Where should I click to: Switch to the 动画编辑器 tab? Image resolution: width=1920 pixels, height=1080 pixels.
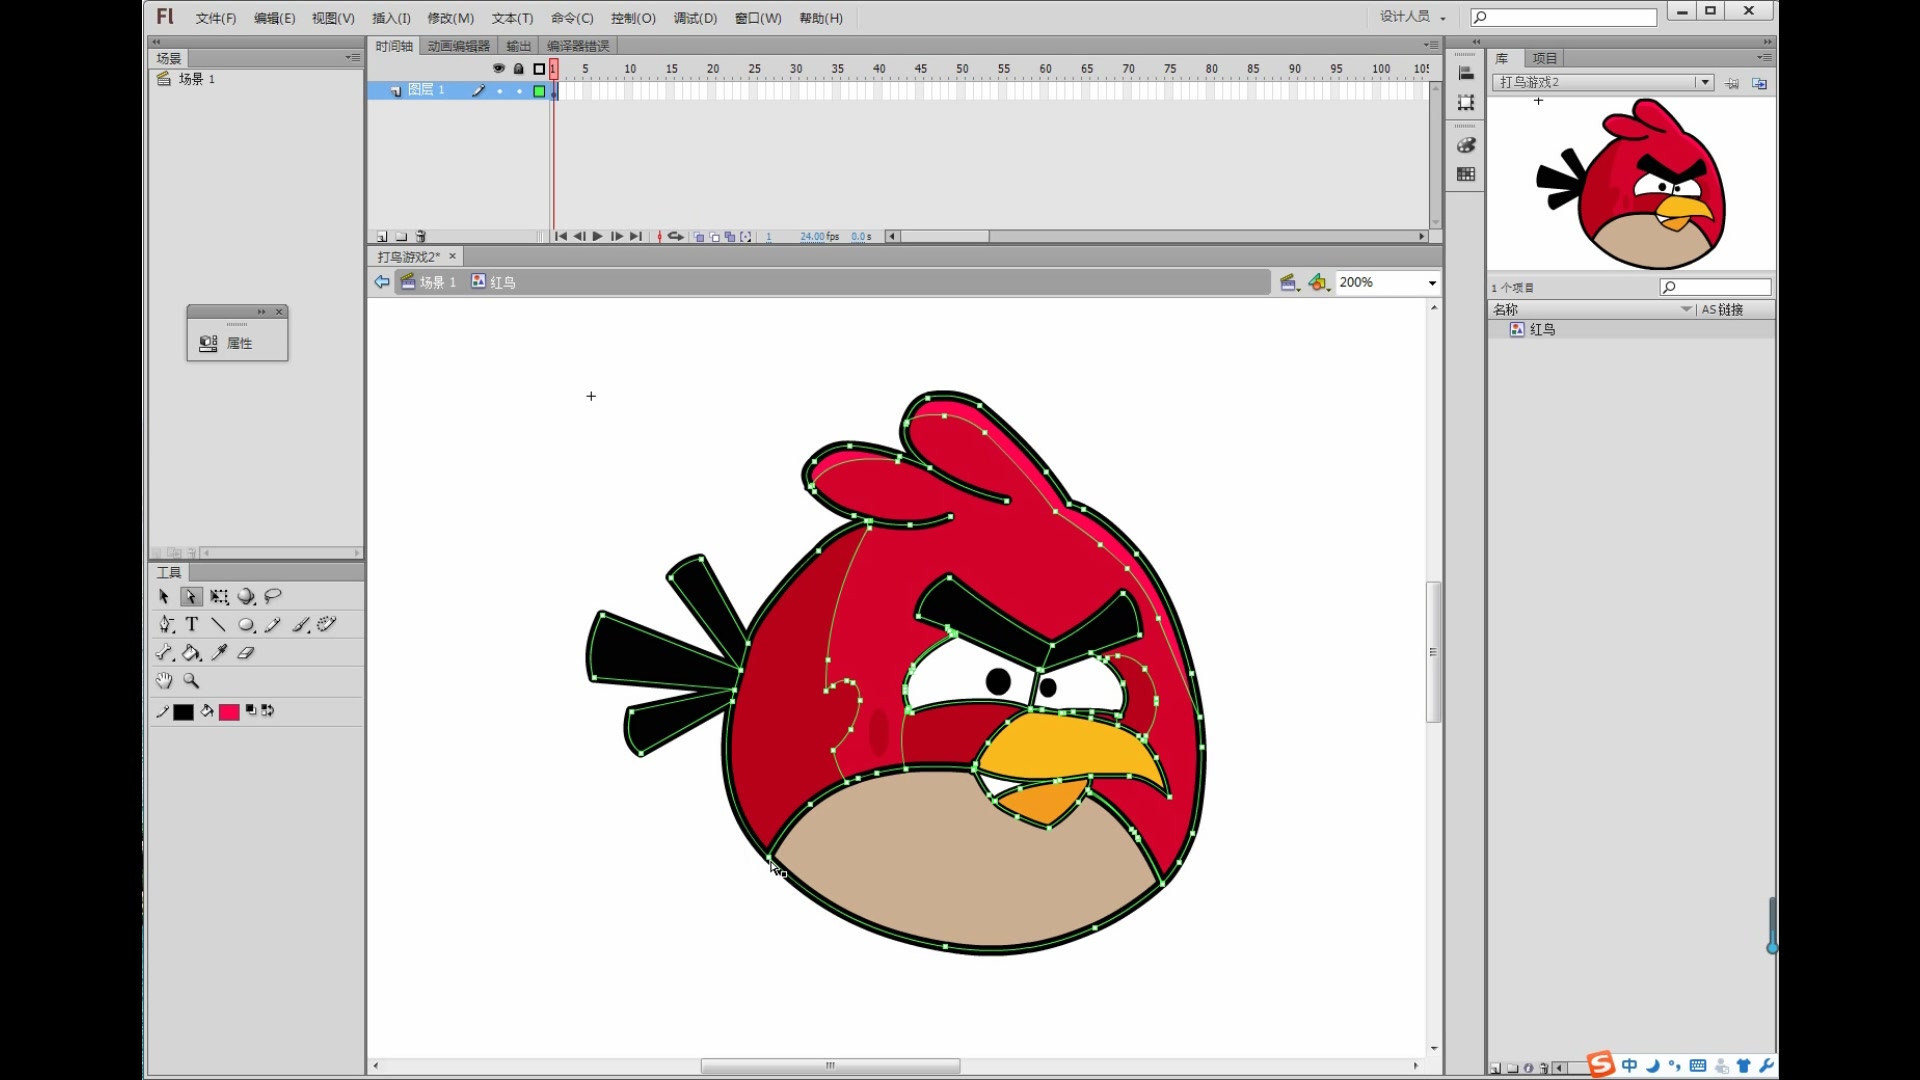pos(458,46)
